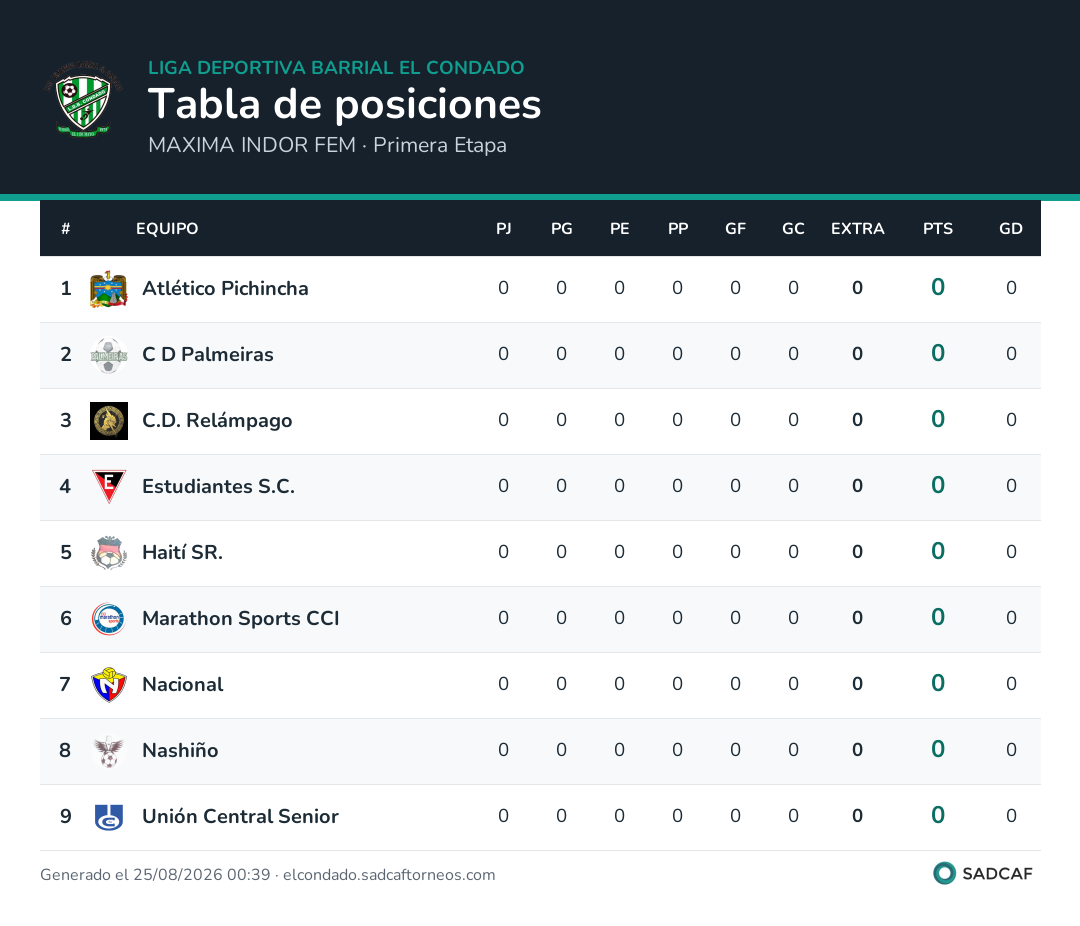
Task: Click the Nashiño eagle logo
Action: tap(109, 751)
